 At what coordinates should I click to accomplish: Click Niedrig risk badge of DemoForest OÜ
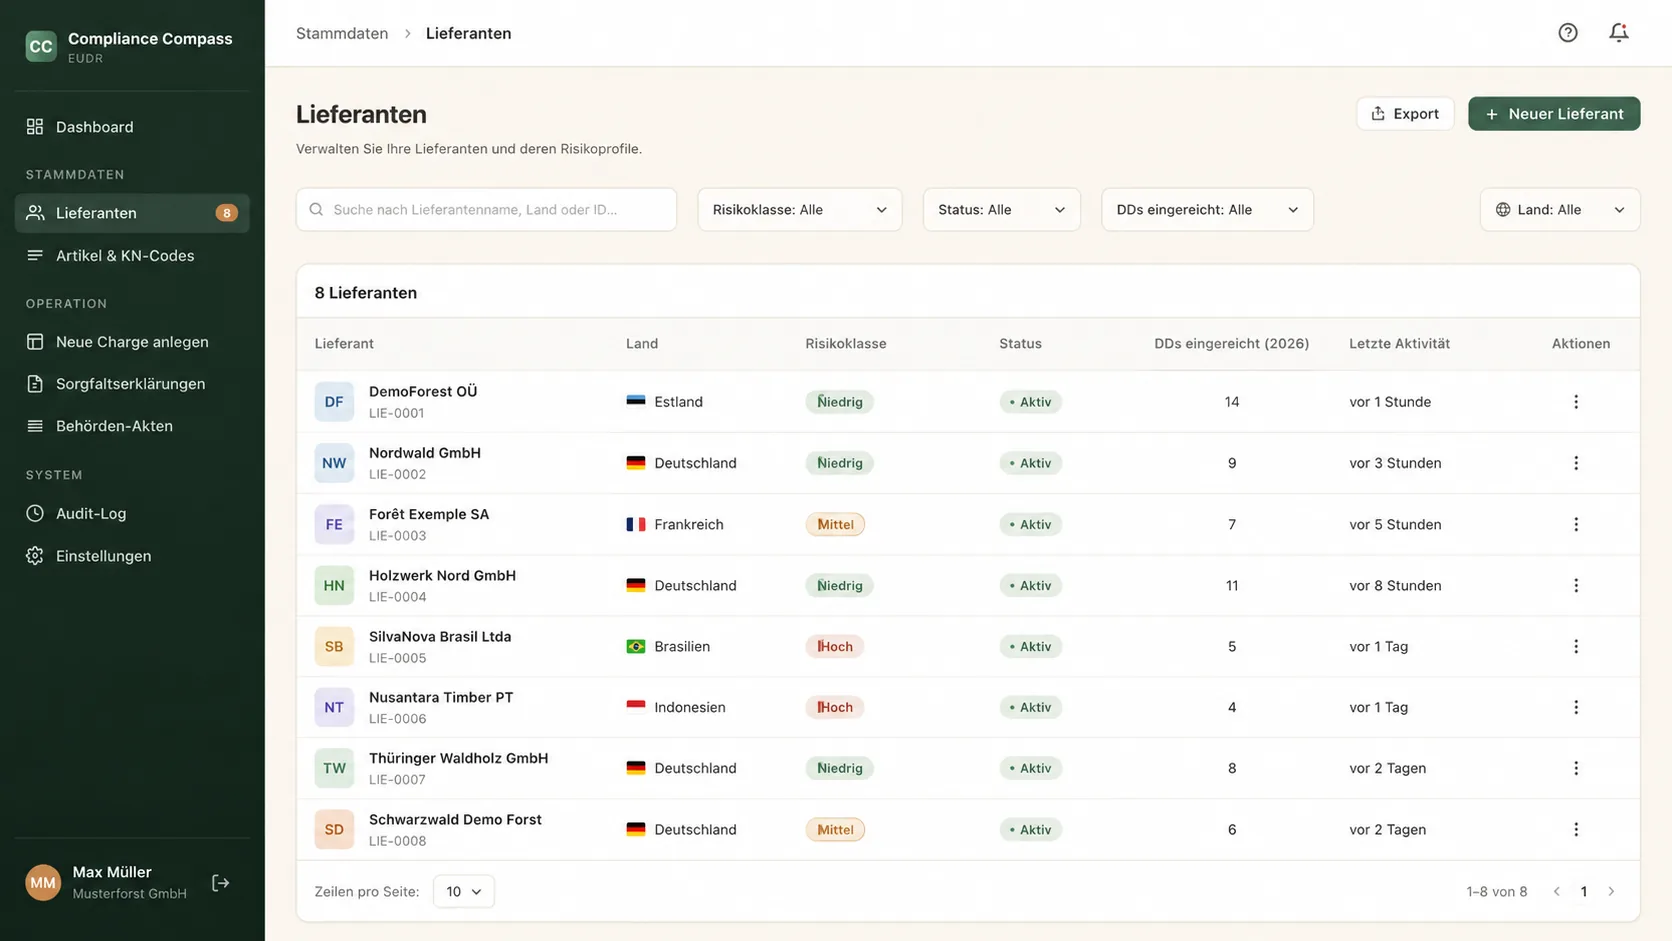click(840, 402)
